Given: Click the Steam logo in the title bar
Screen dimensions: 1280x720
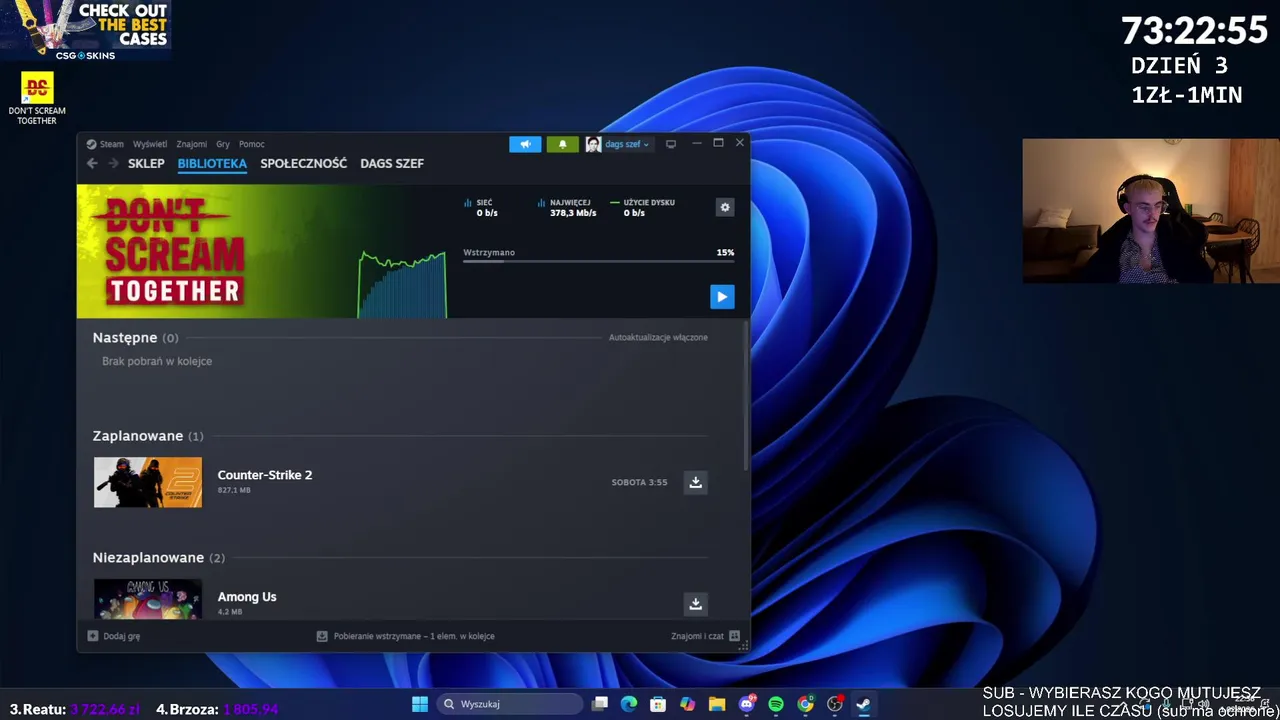Looking at the screenshot, I should [91, 144].
